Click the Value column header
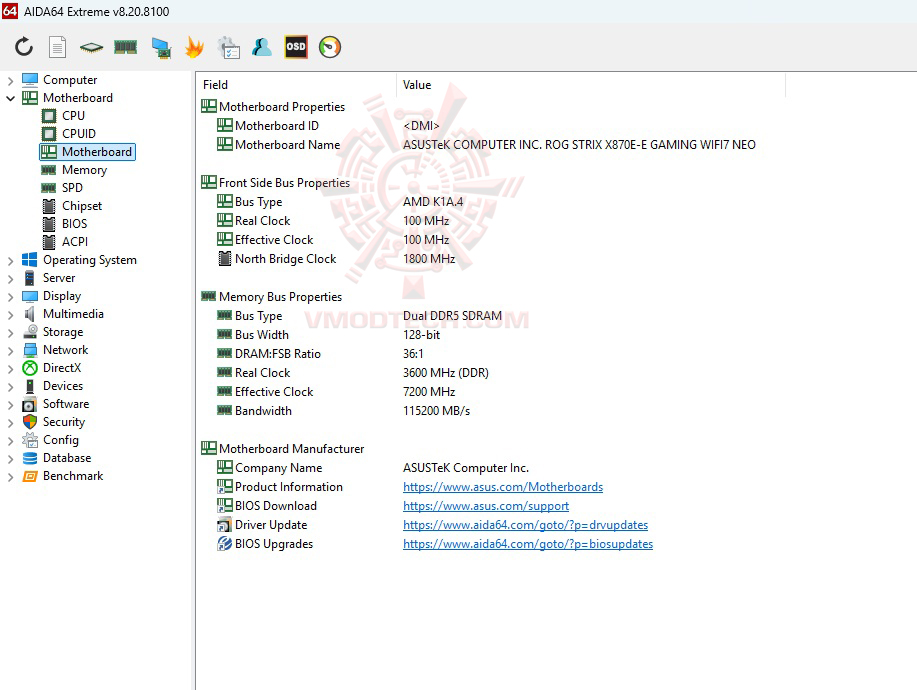917x690 pixels. (x=591, y=85)
